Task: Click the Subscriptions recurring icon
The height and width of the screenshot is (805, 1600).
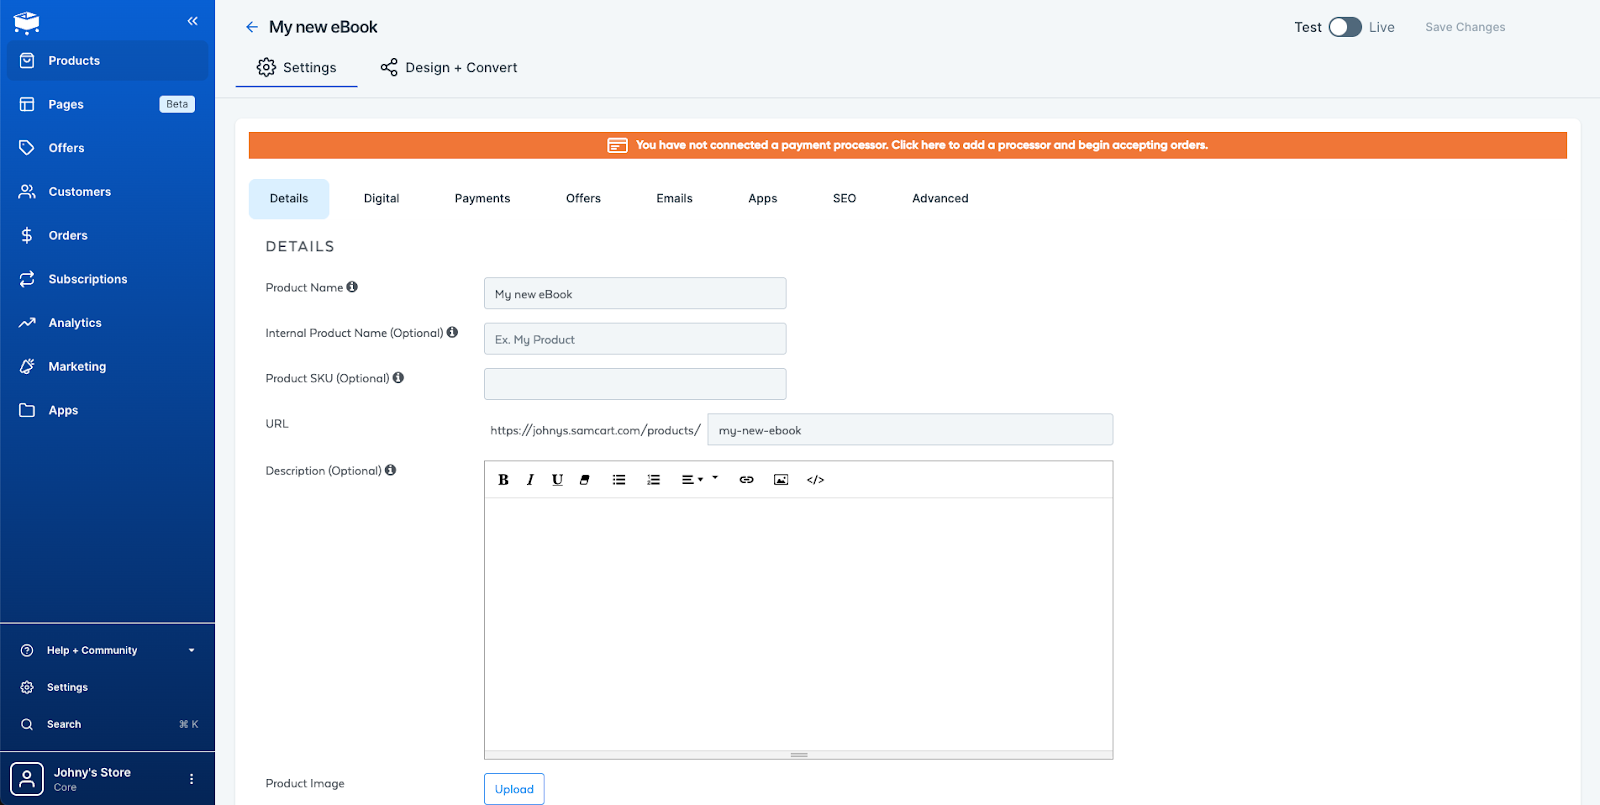Action: click(x=27, y=279)
